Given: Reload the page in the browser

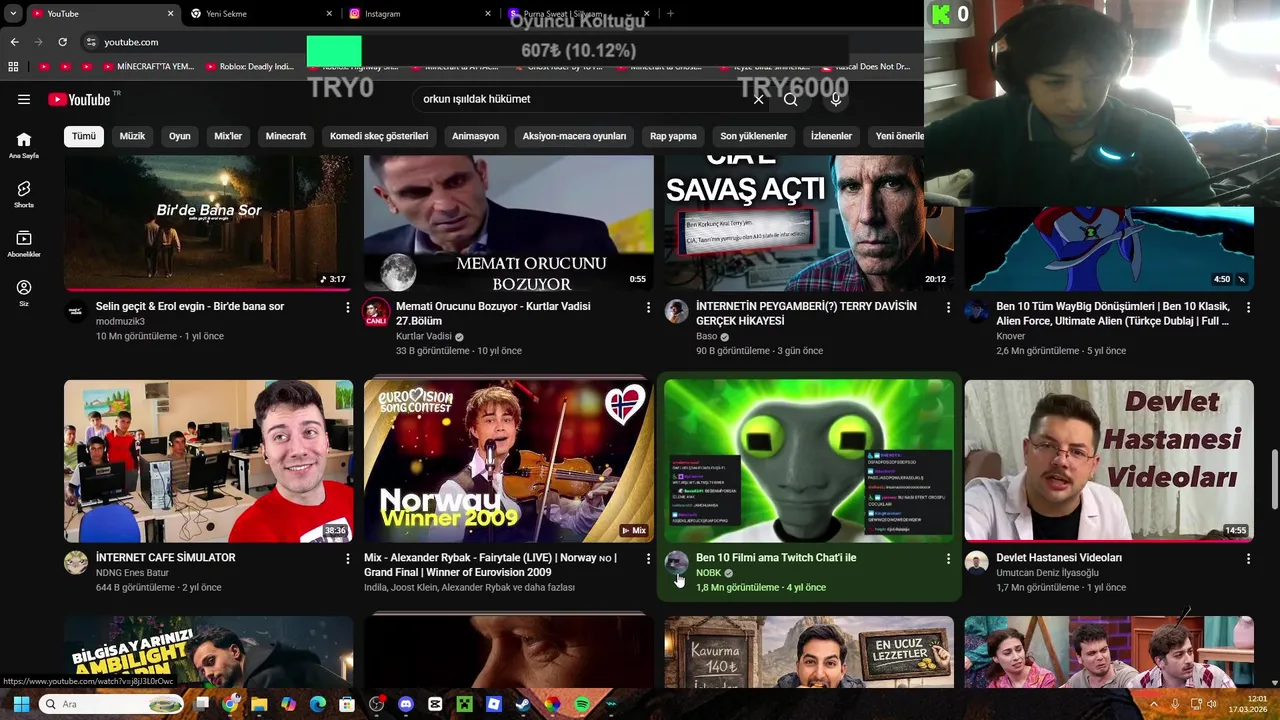Looking at the screenshot, I should (x=62, y=42).
